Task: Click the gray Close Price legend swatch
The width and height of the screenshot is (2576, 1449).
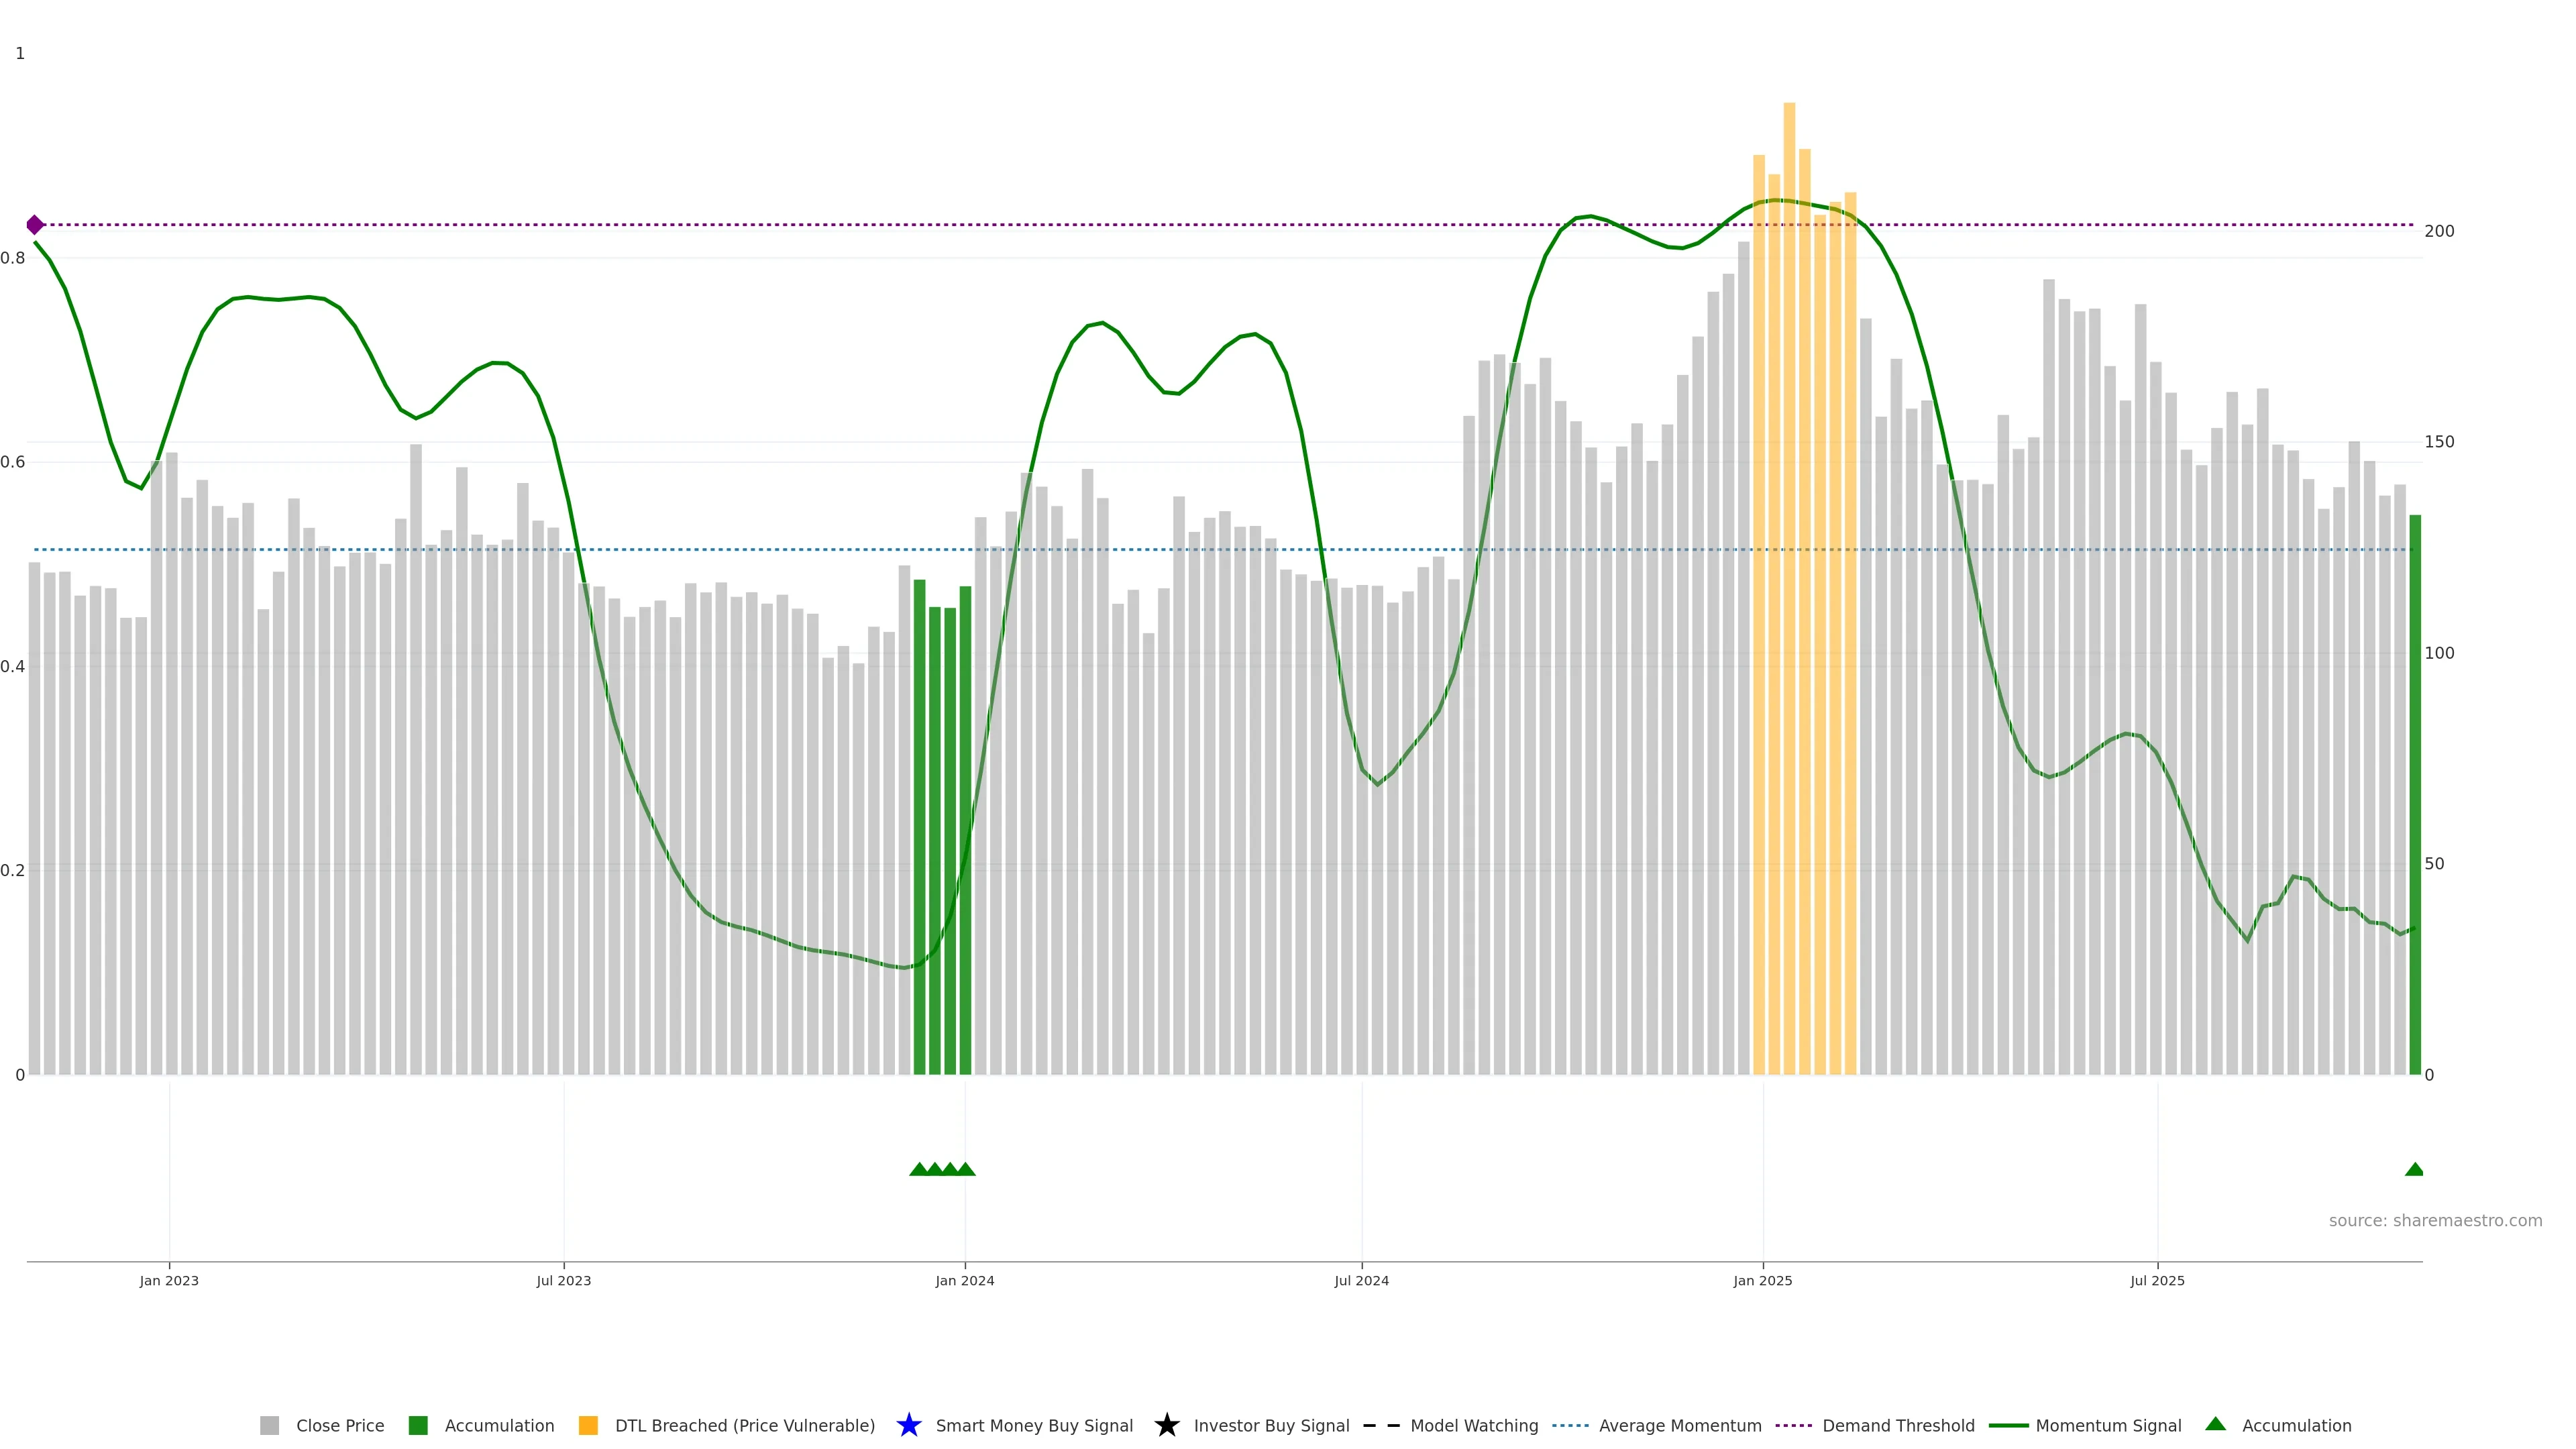Action: click(269, 1425)
